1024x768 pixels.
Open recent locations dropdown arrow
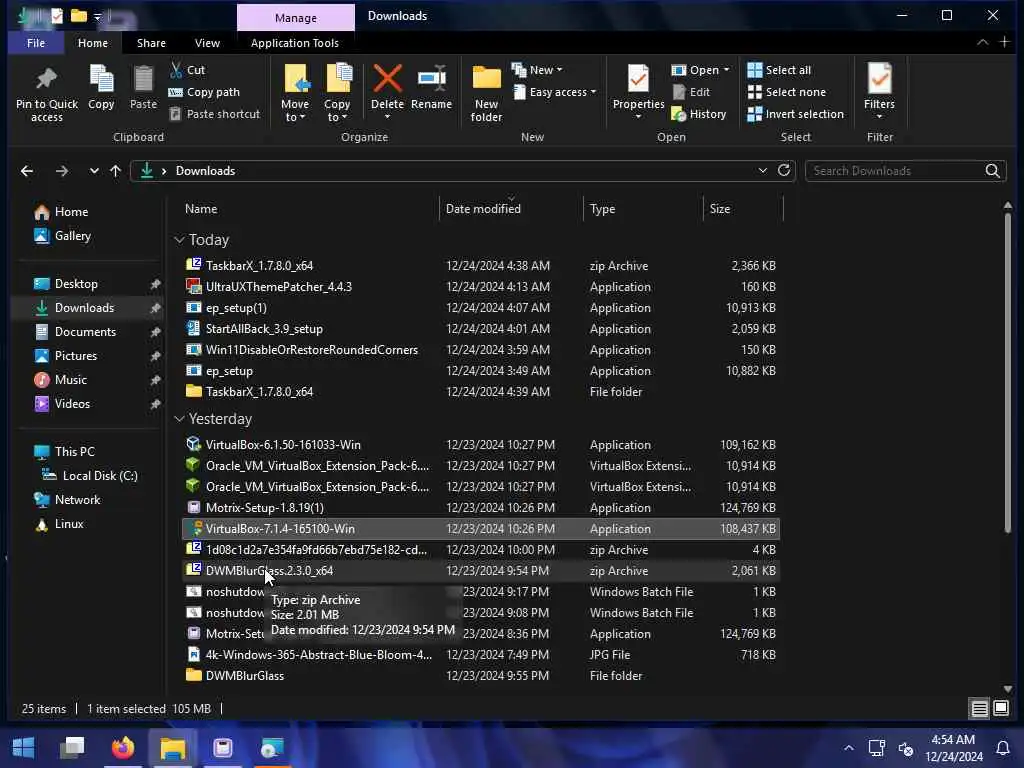click(x=94, y=171)
